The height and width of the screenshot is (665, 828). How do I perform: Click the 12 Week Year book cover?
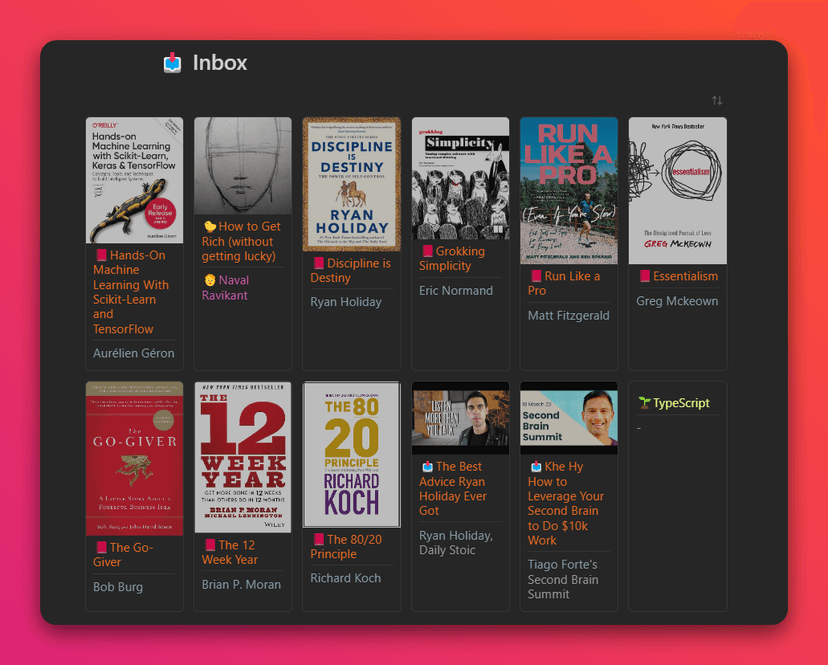(x=243, y=457)
